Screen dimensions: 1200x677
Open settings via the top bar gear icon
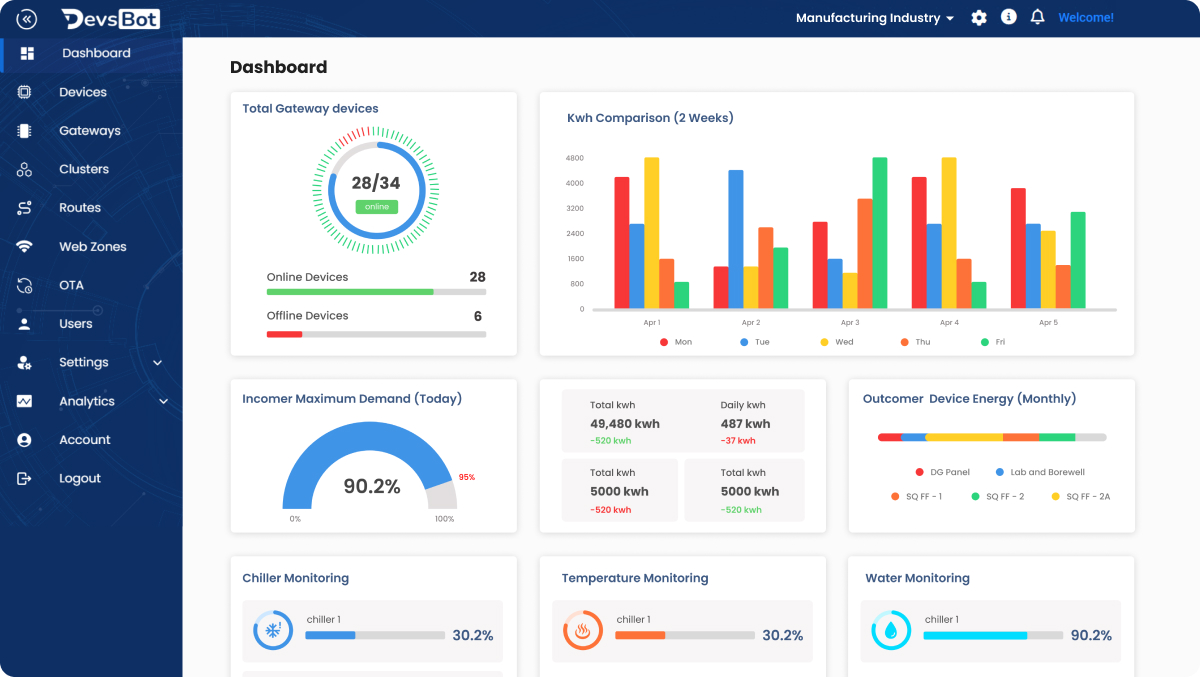(x=979, y=18)
